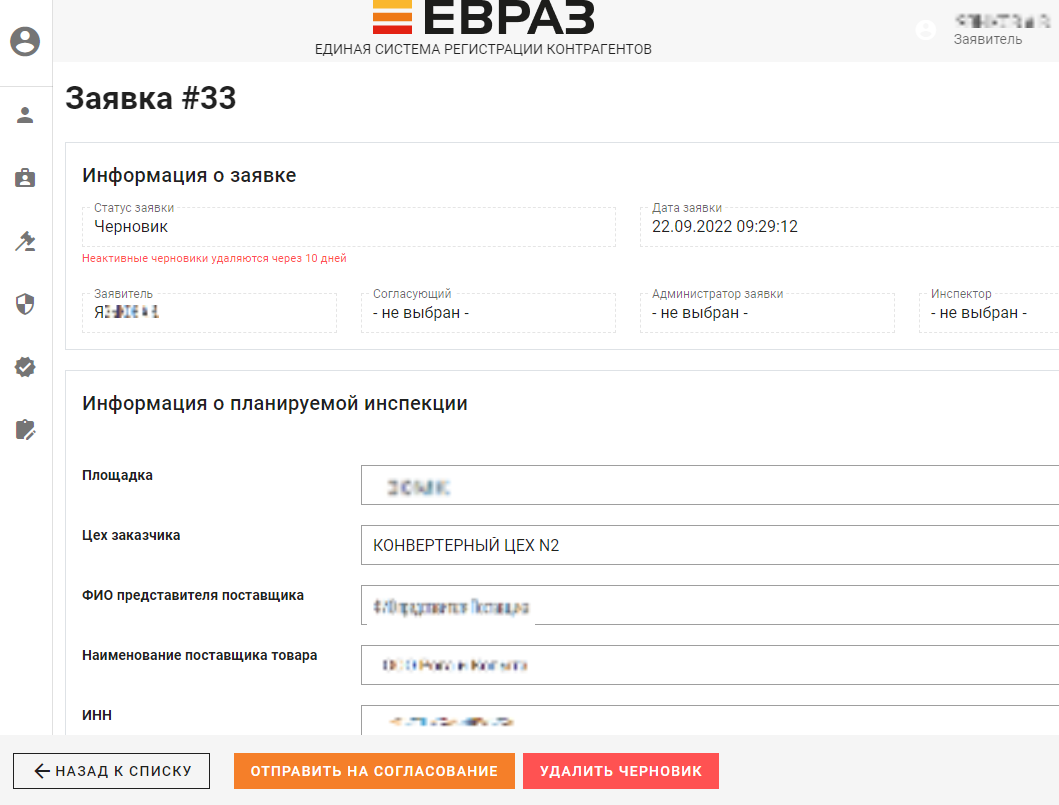Click the Администратор заявки field

(766, 313)
